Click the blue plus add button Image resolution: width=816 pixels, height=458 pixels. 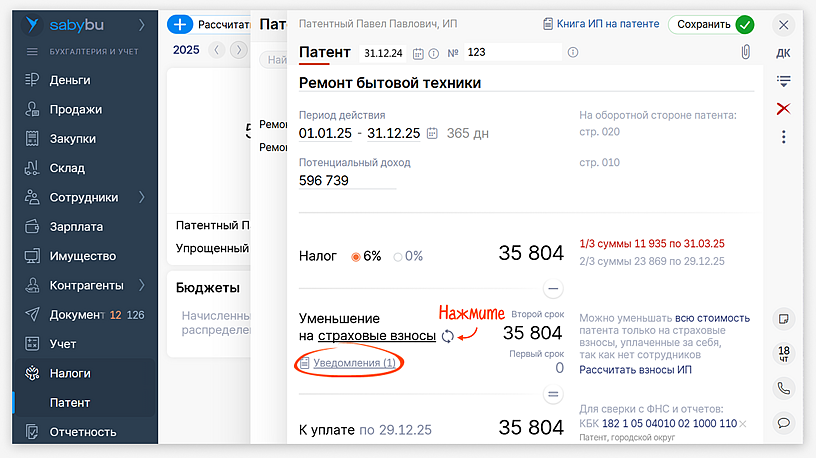click(180, 24)
